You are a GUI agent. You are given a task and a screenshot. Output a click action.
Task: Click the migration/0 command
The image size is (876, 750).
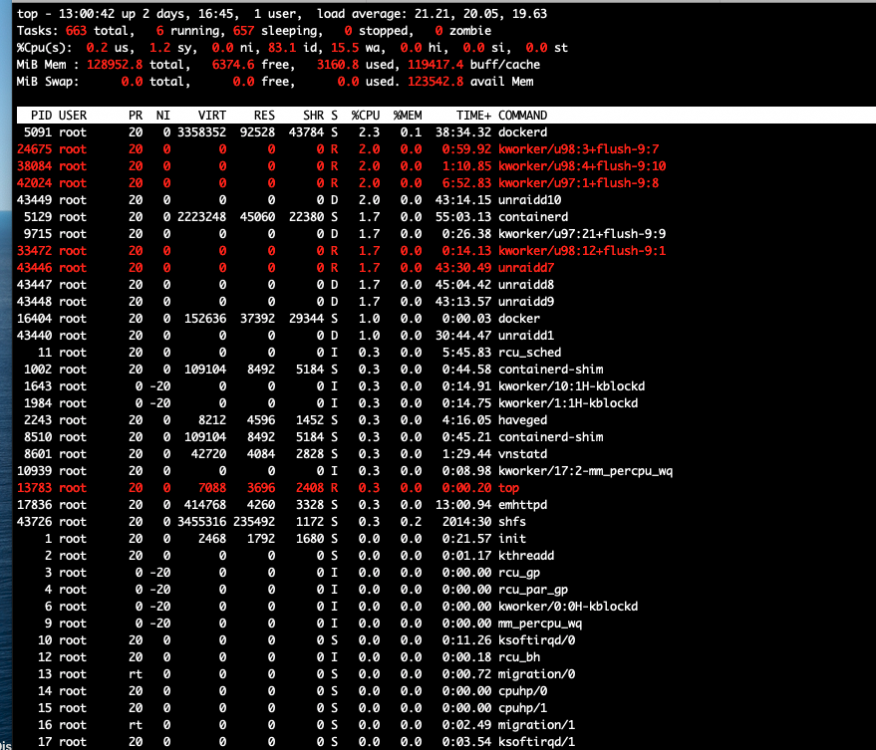pos(536,674)
